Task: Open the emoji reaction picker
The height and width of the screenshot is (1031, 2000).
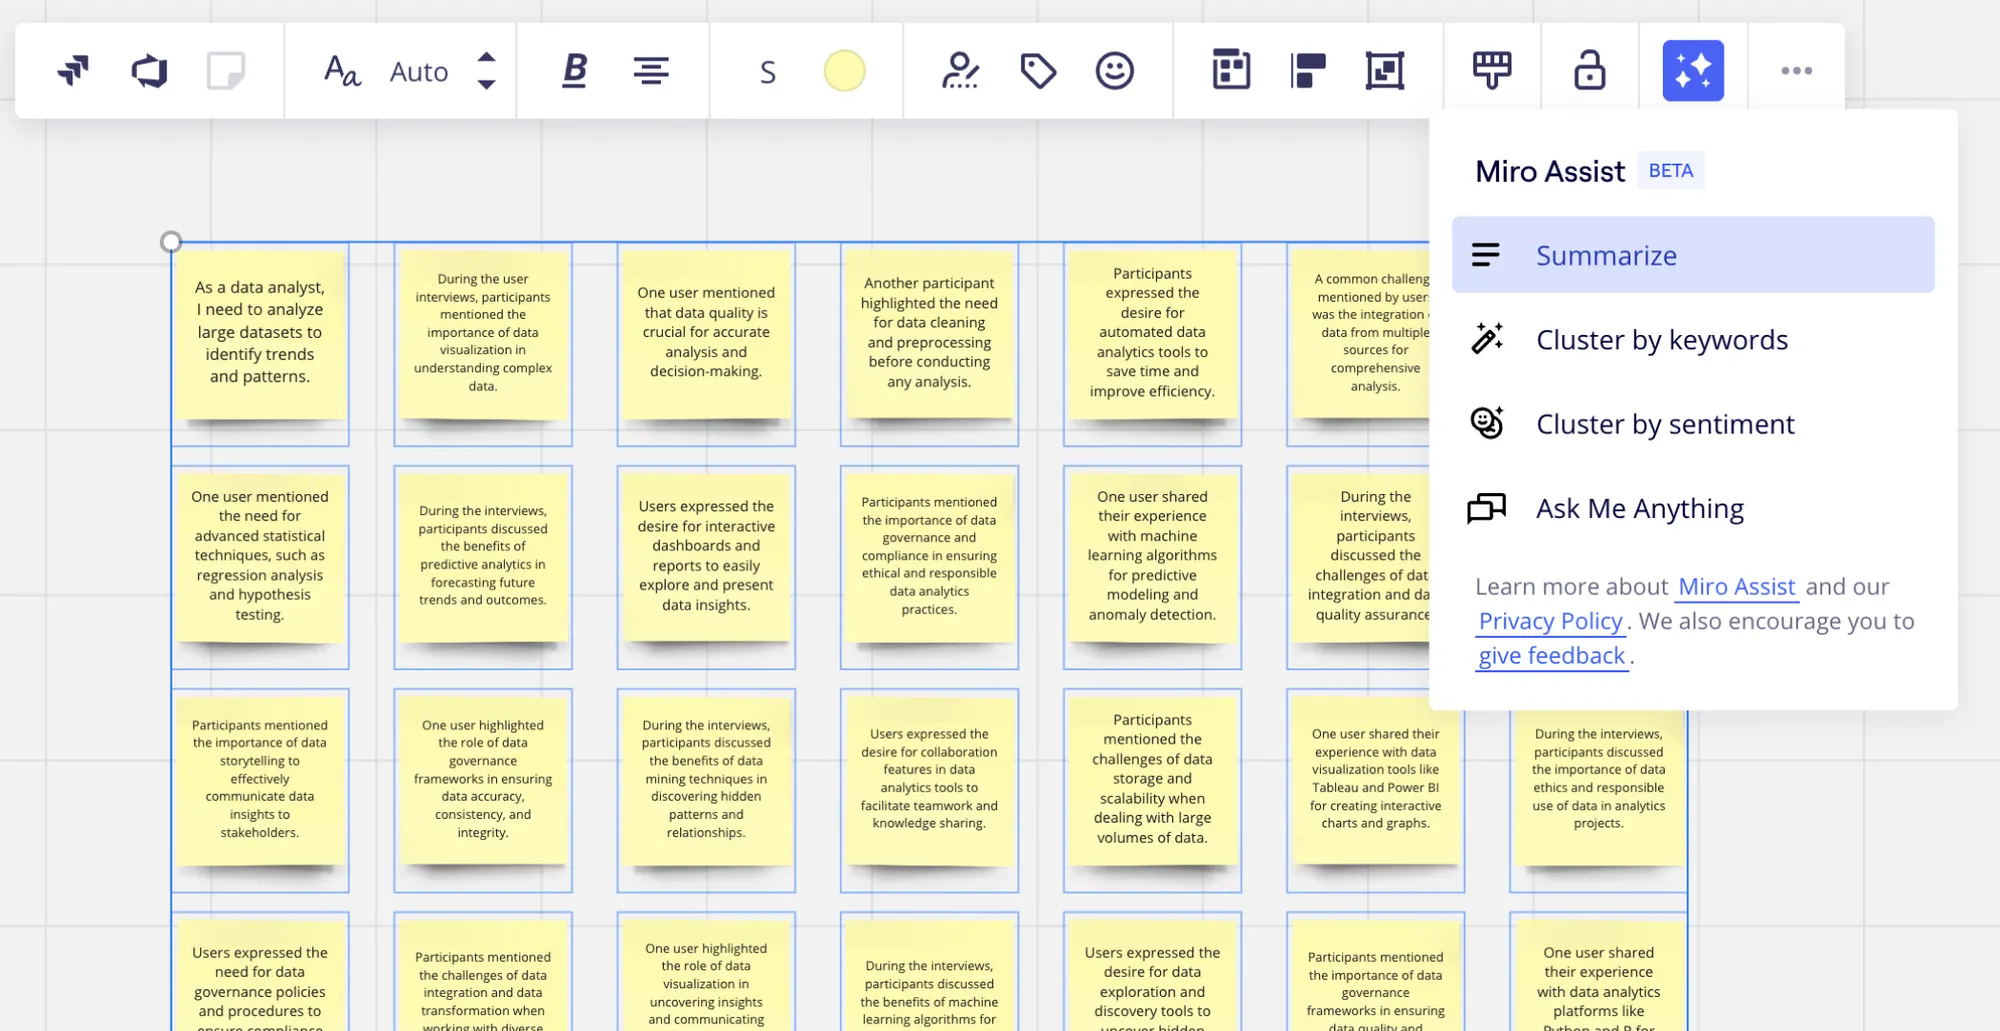Action: 1114,71
